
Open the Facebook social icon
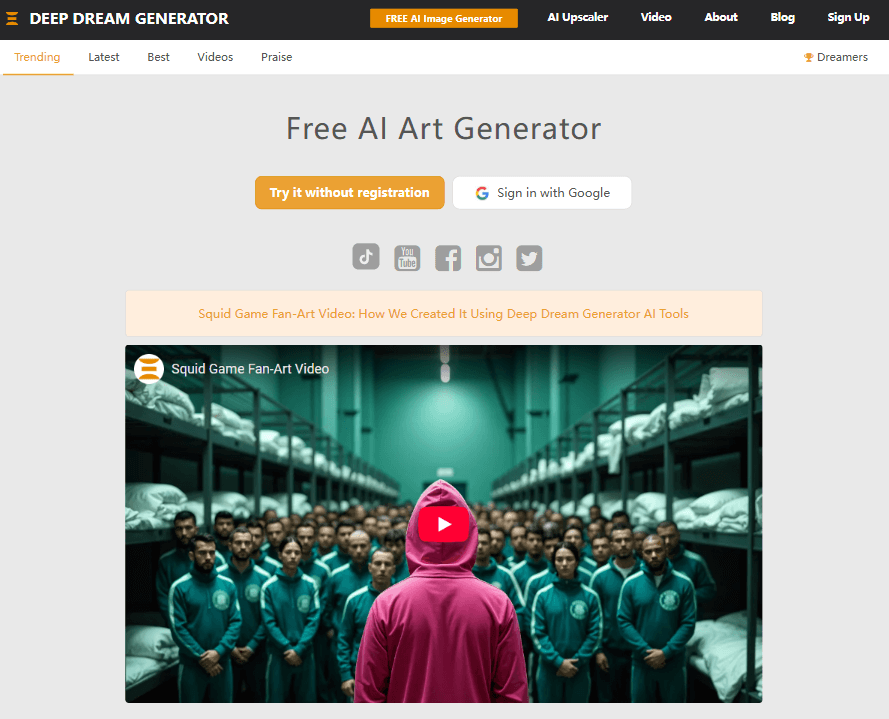448,258
